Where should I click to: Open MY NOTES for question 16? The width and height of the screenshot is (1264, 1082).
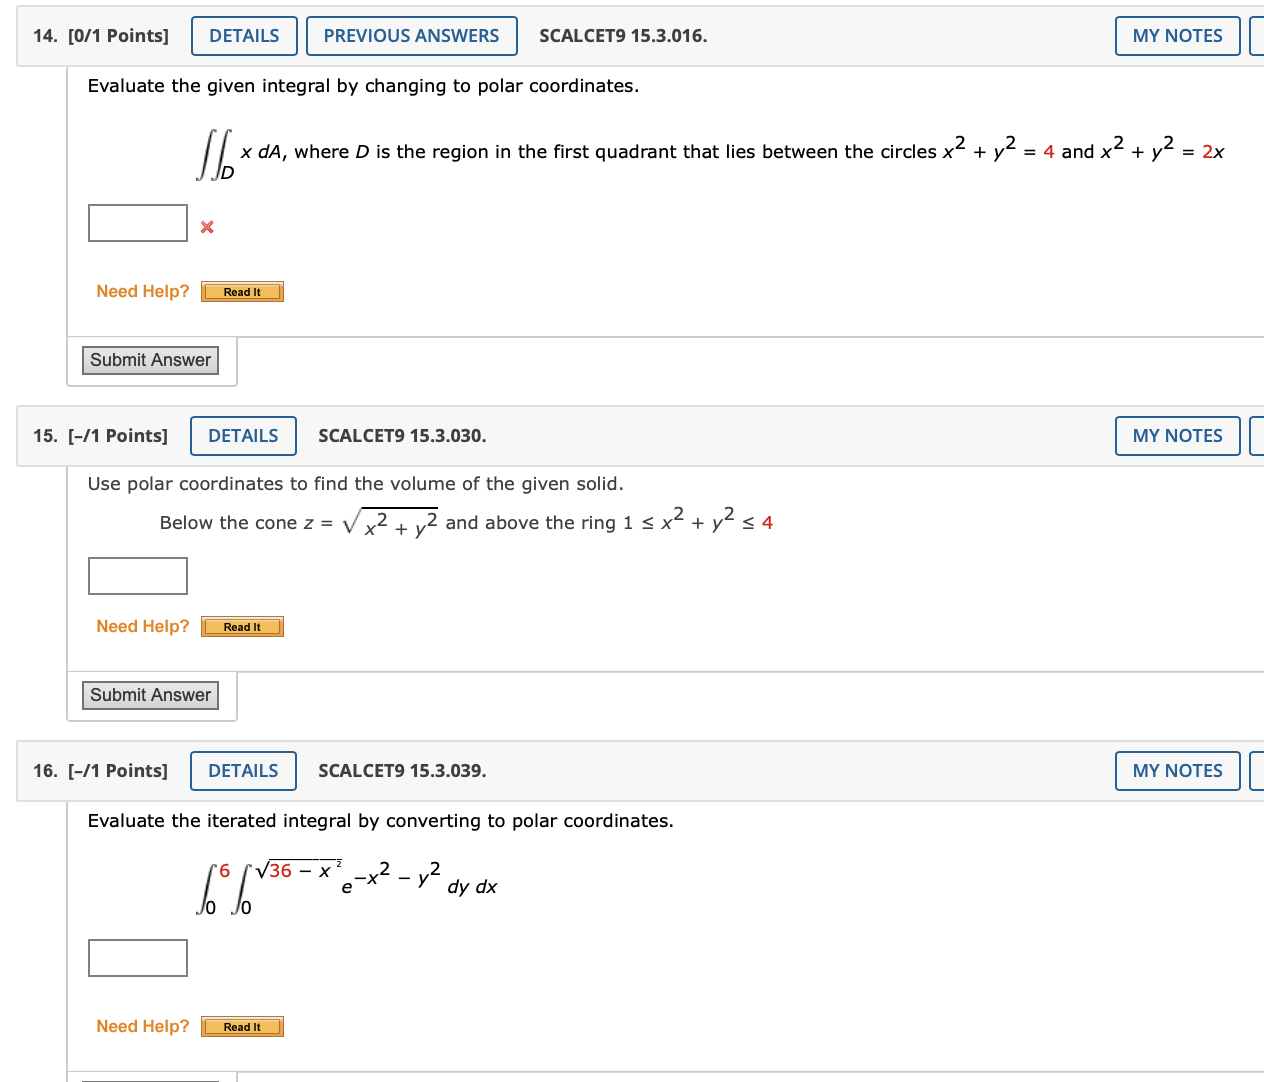(x=1177, y=771)
